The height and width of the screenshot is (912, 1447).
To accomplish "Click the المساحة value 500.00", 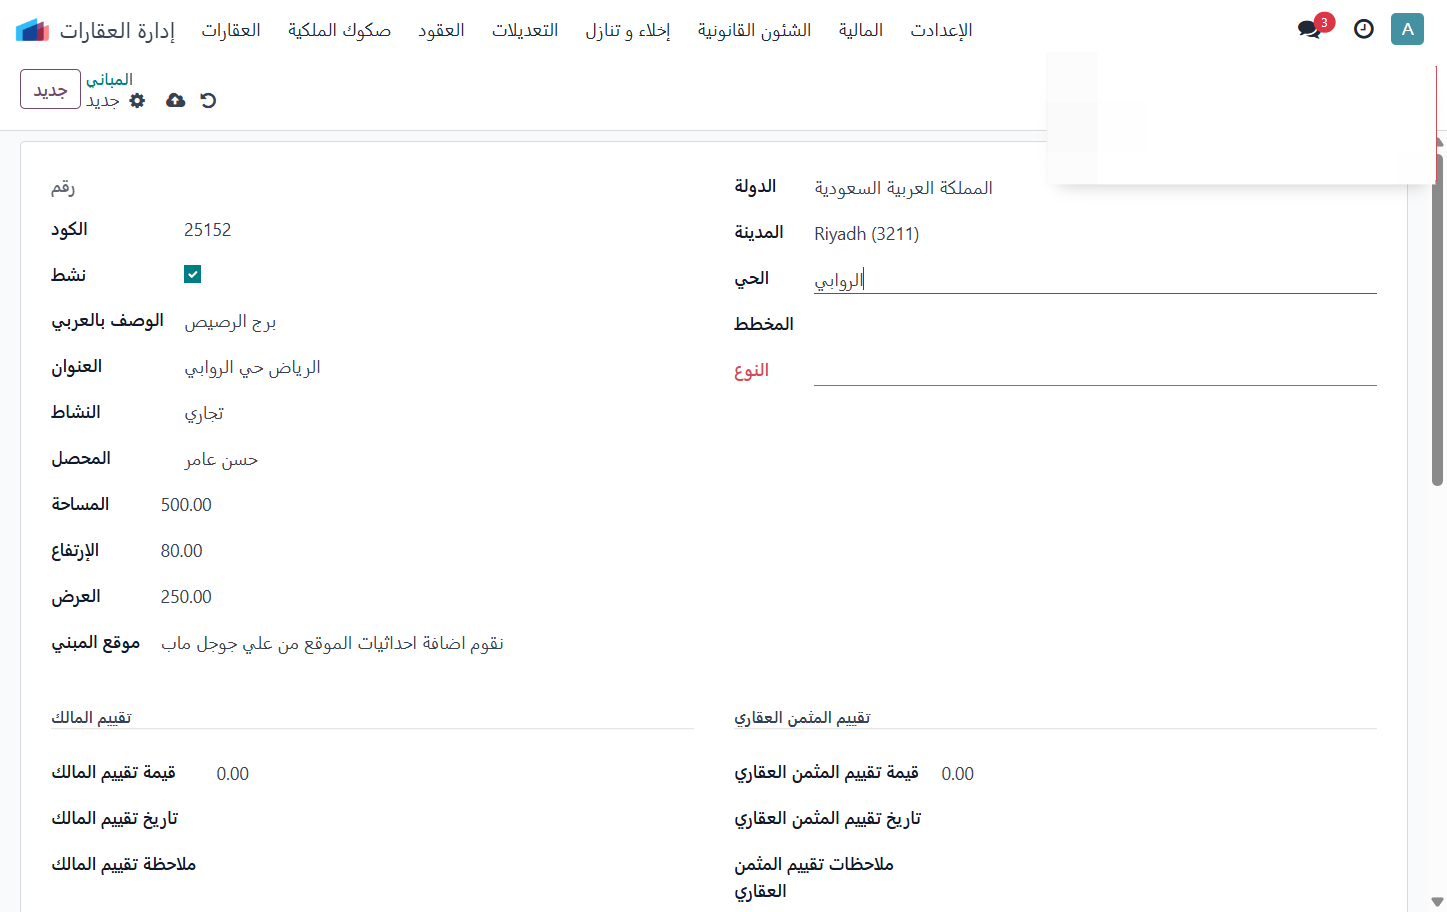I will point(186,505).
